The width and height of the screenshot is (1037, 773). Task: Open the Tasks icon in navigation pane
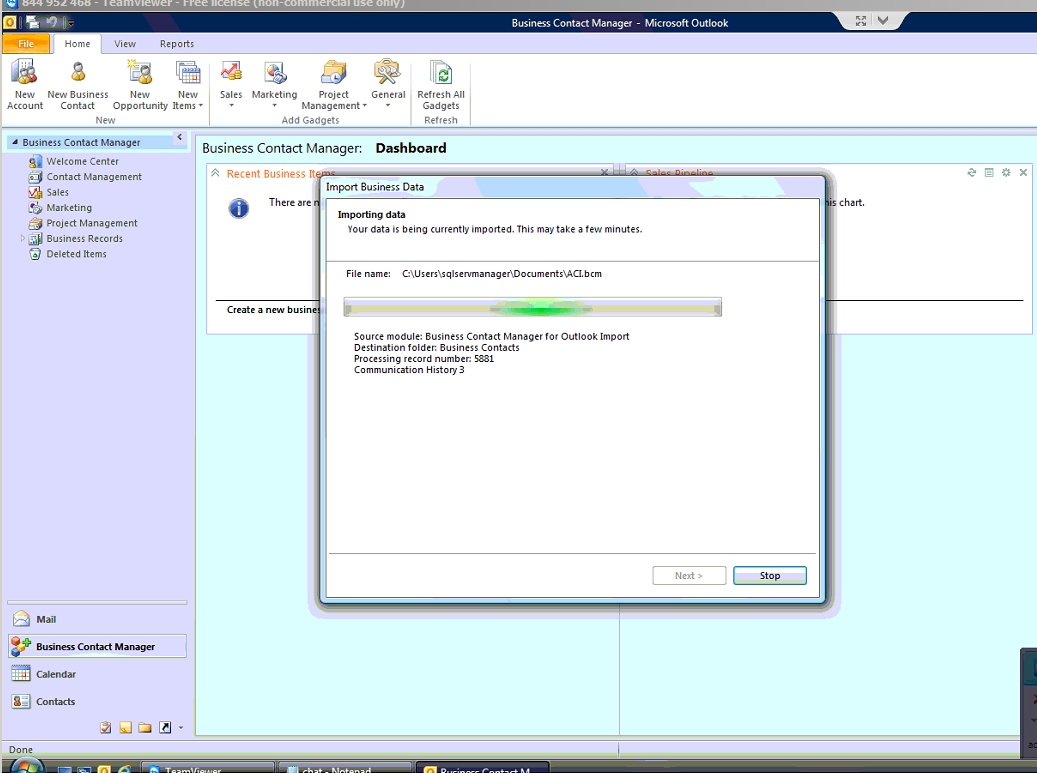106,727
